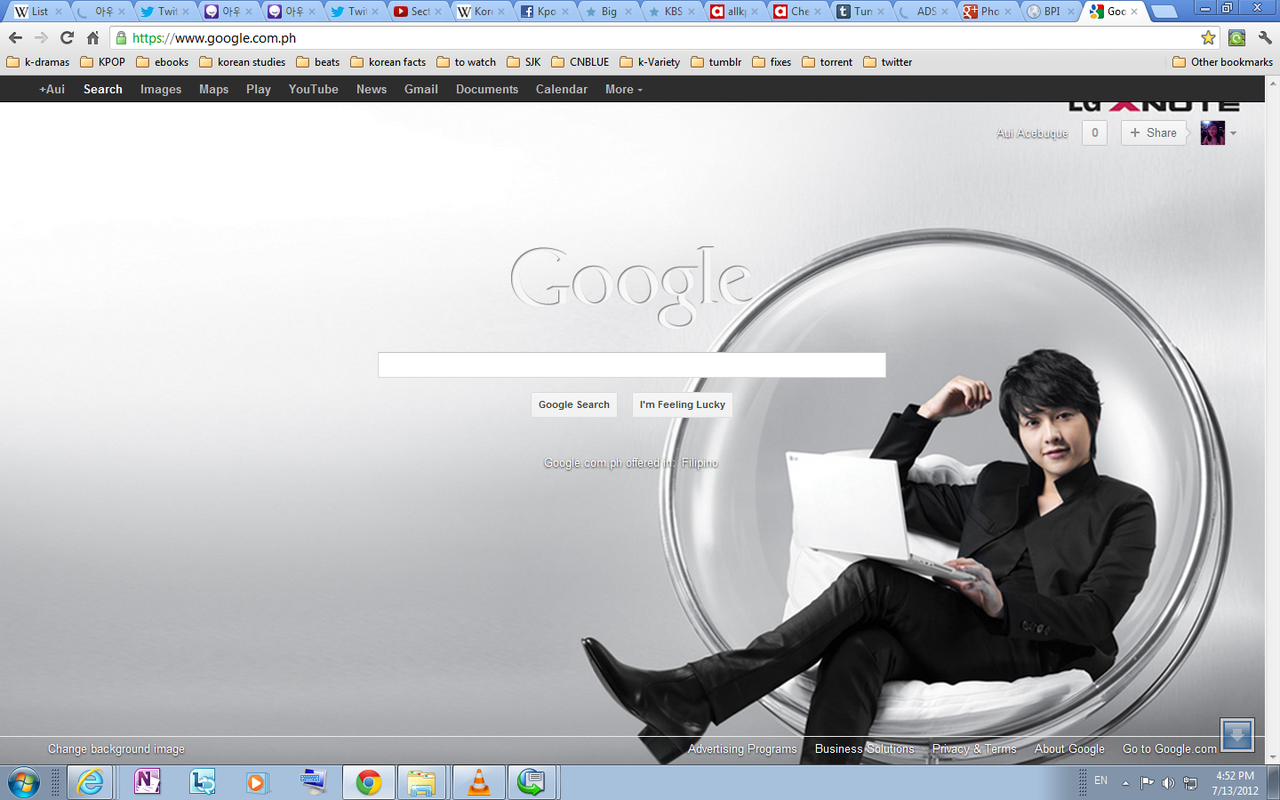Open the to watch bookmark folder

pos(465,62)
